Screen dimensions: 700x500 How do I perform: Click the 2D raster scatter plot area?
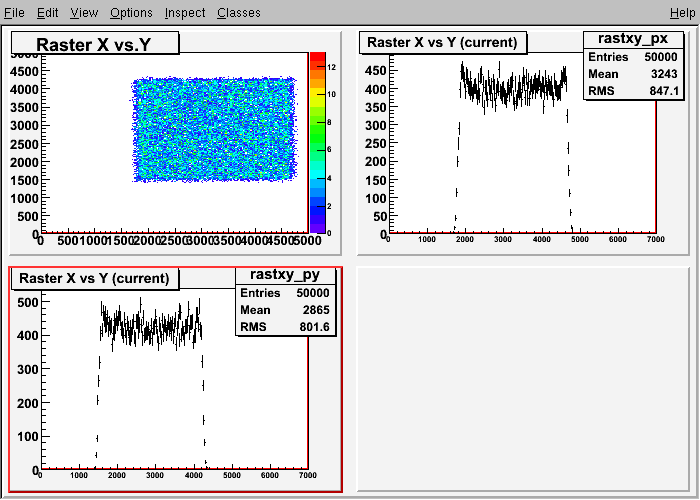pyautogui.click(x=214, y=129)
